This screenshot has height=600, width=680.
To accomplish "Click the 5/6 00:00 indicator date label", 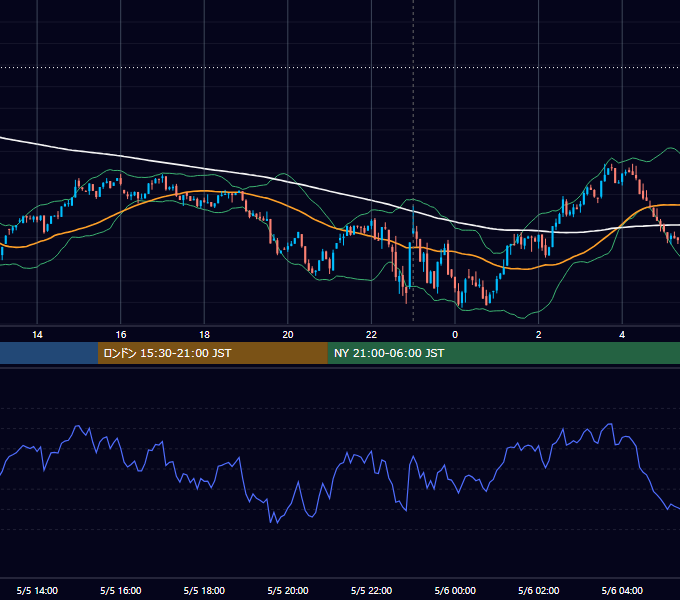I will [455, 590].
